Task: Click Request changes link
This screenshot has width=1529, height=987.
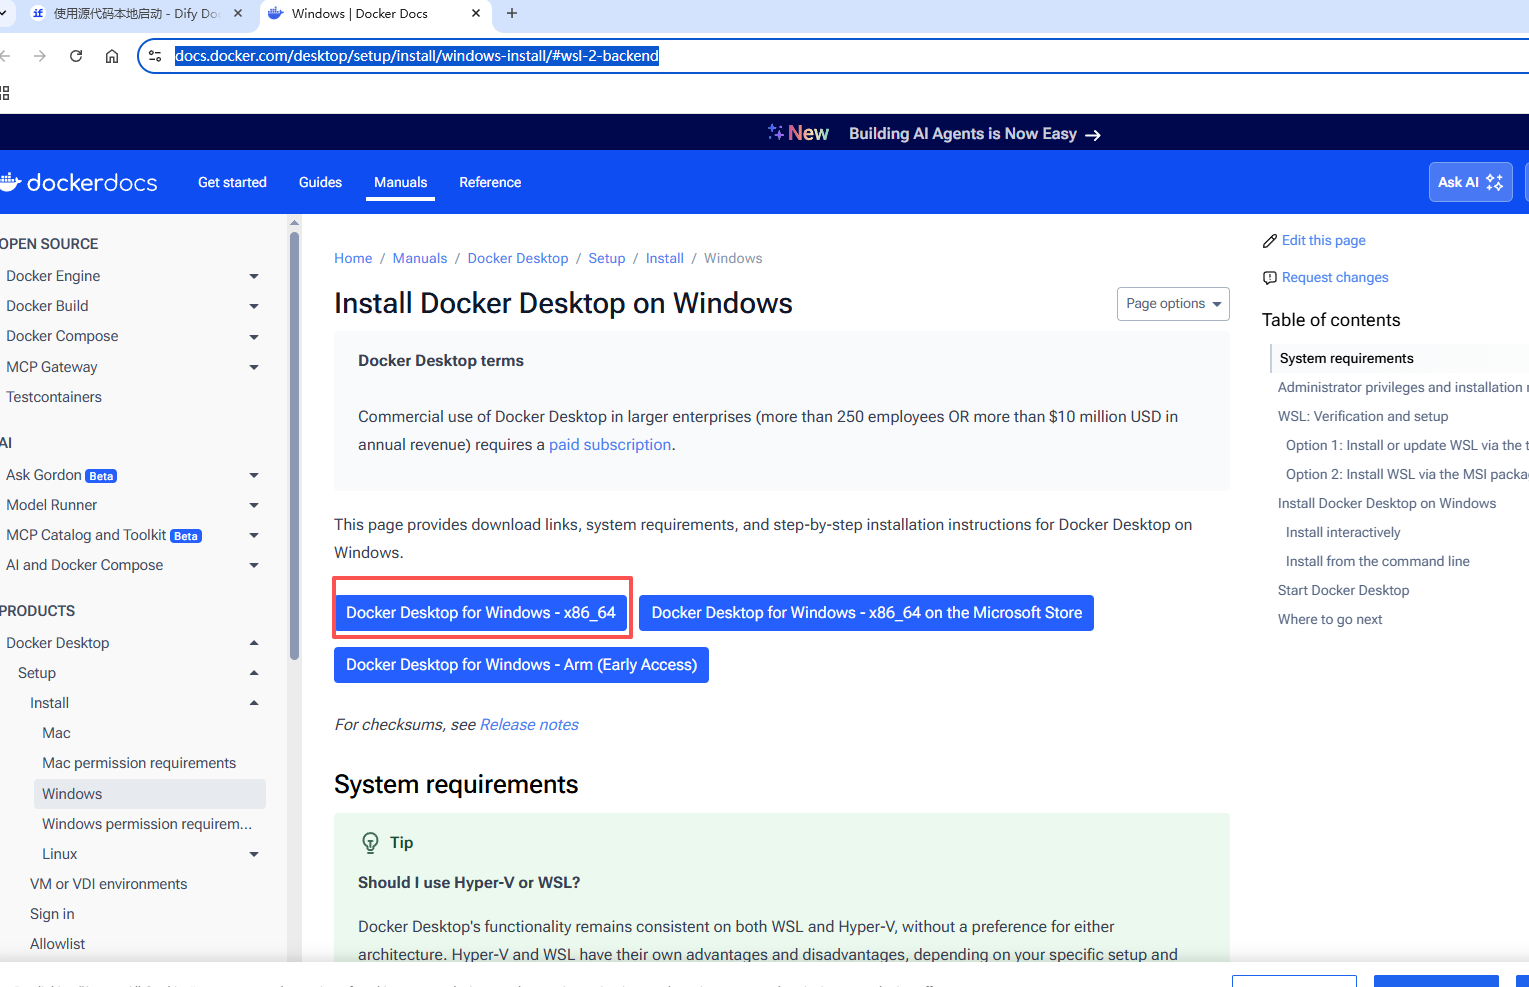Action: coord(1335,278)
